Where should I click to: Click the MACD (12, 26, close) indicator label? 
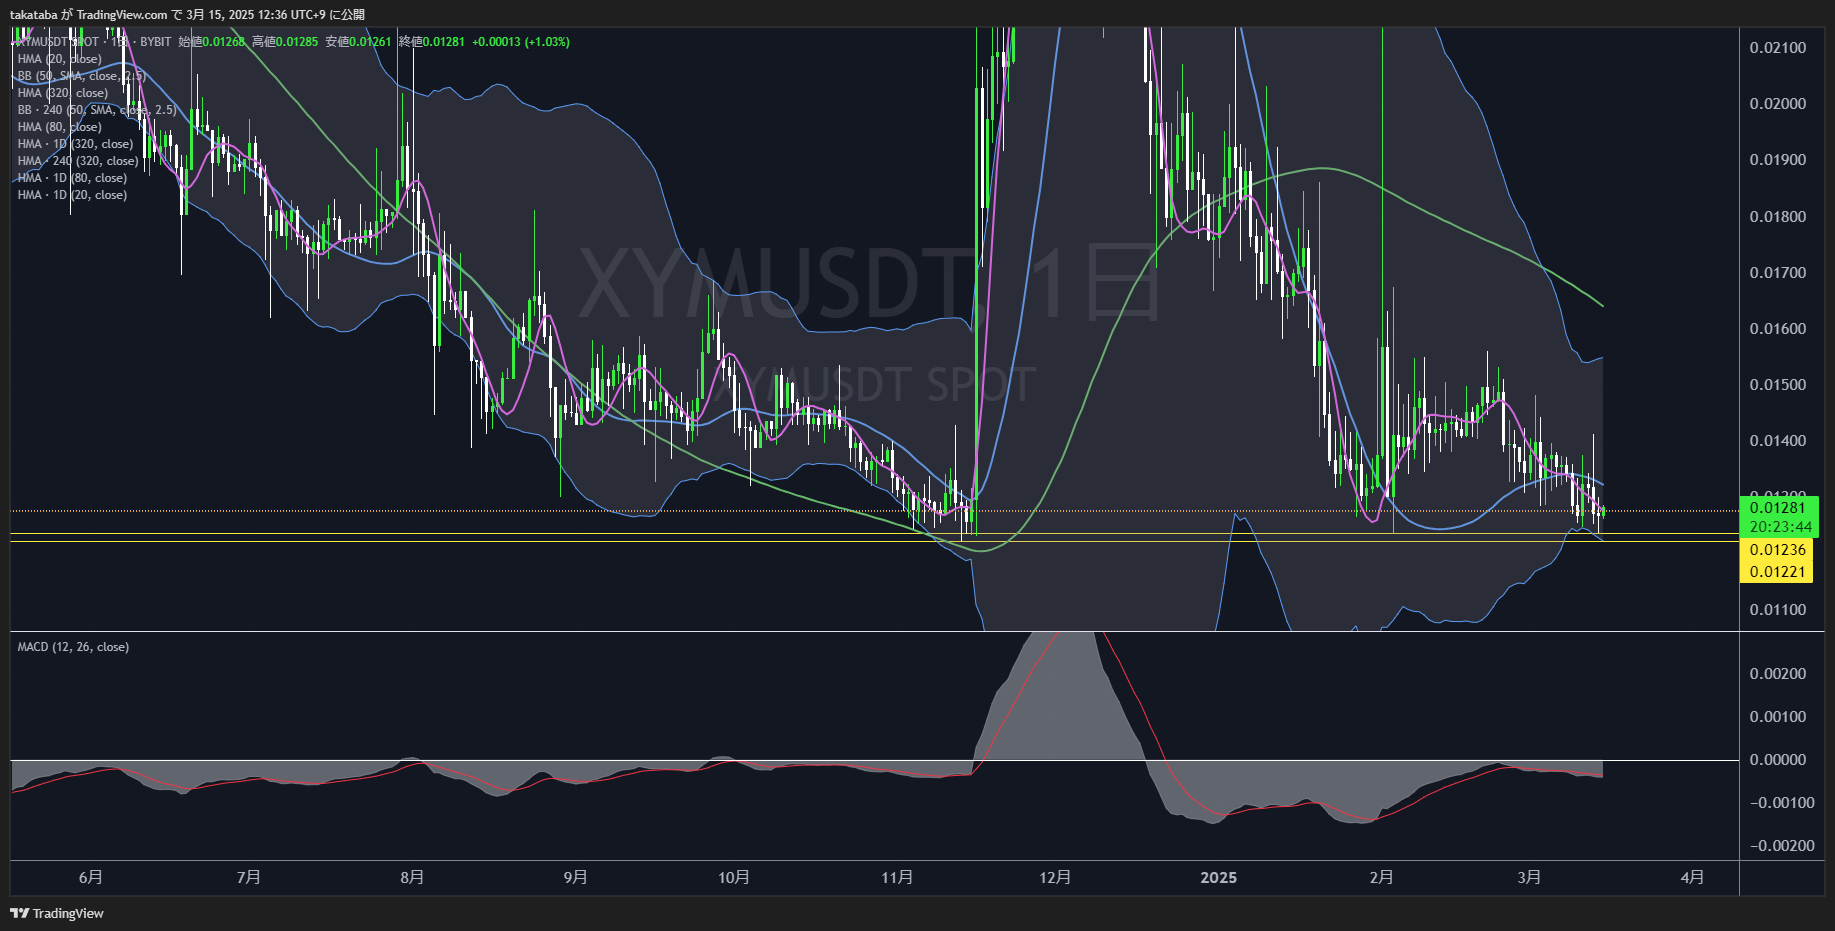coord(73,647)
